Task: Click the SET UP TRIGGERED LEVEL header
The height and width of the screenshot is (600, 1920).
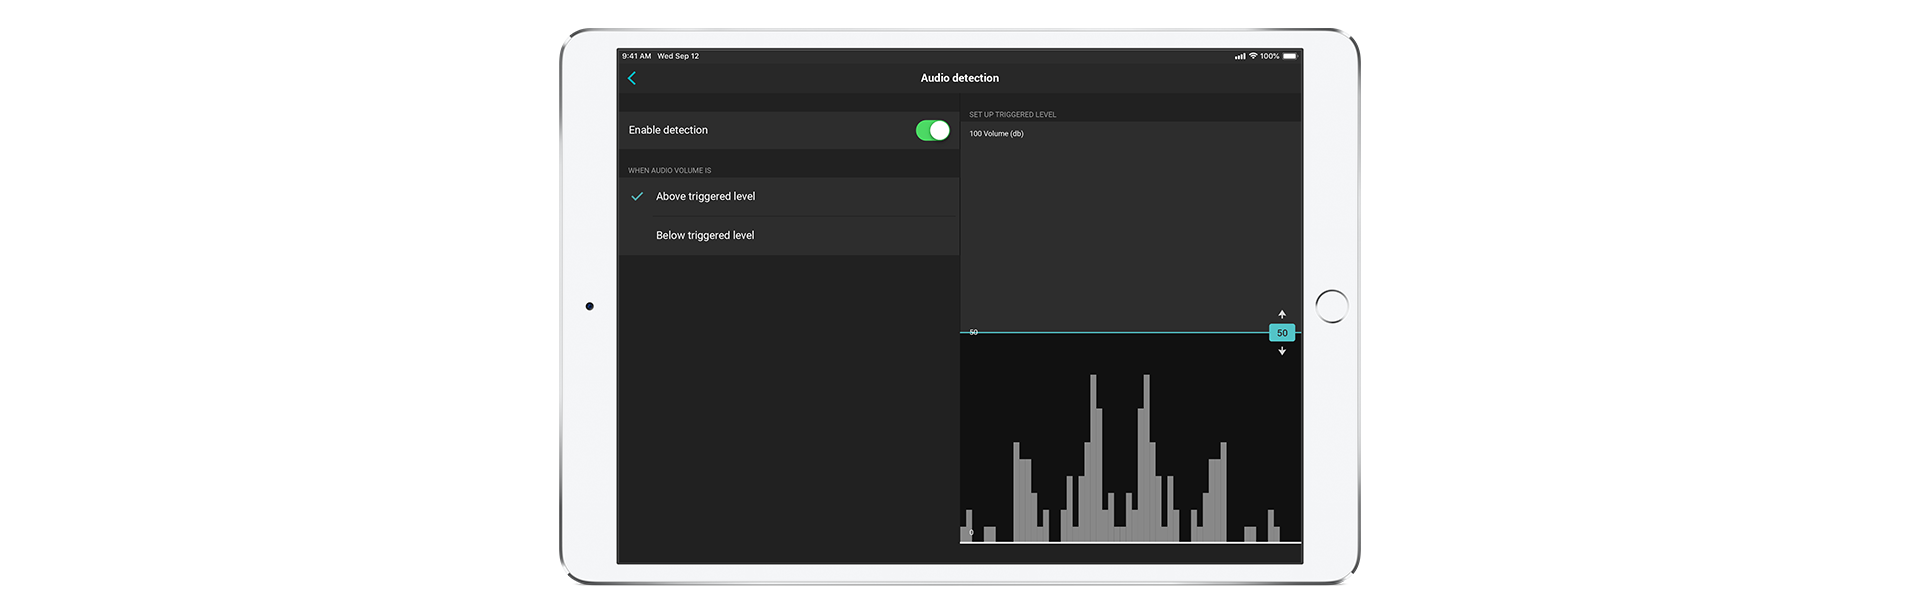Action: (x=1012, y=115)
